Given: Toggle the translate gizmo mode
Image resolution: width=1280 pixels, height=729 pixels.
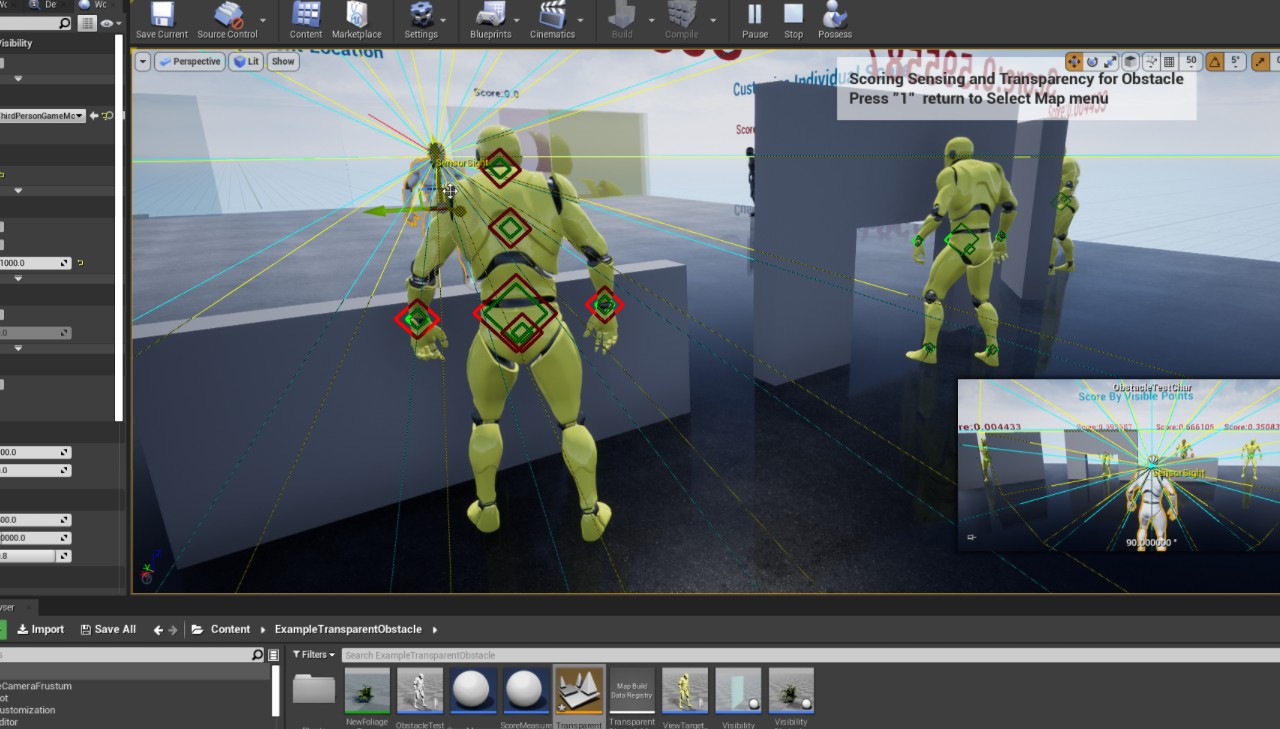Looking at the screenshot, I should point(1074,62).
